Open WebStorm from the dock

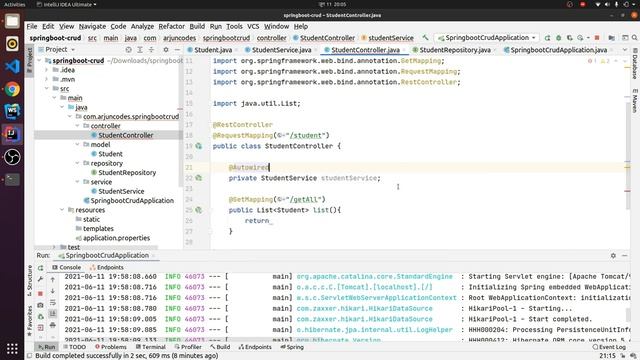tap(12, 111)
